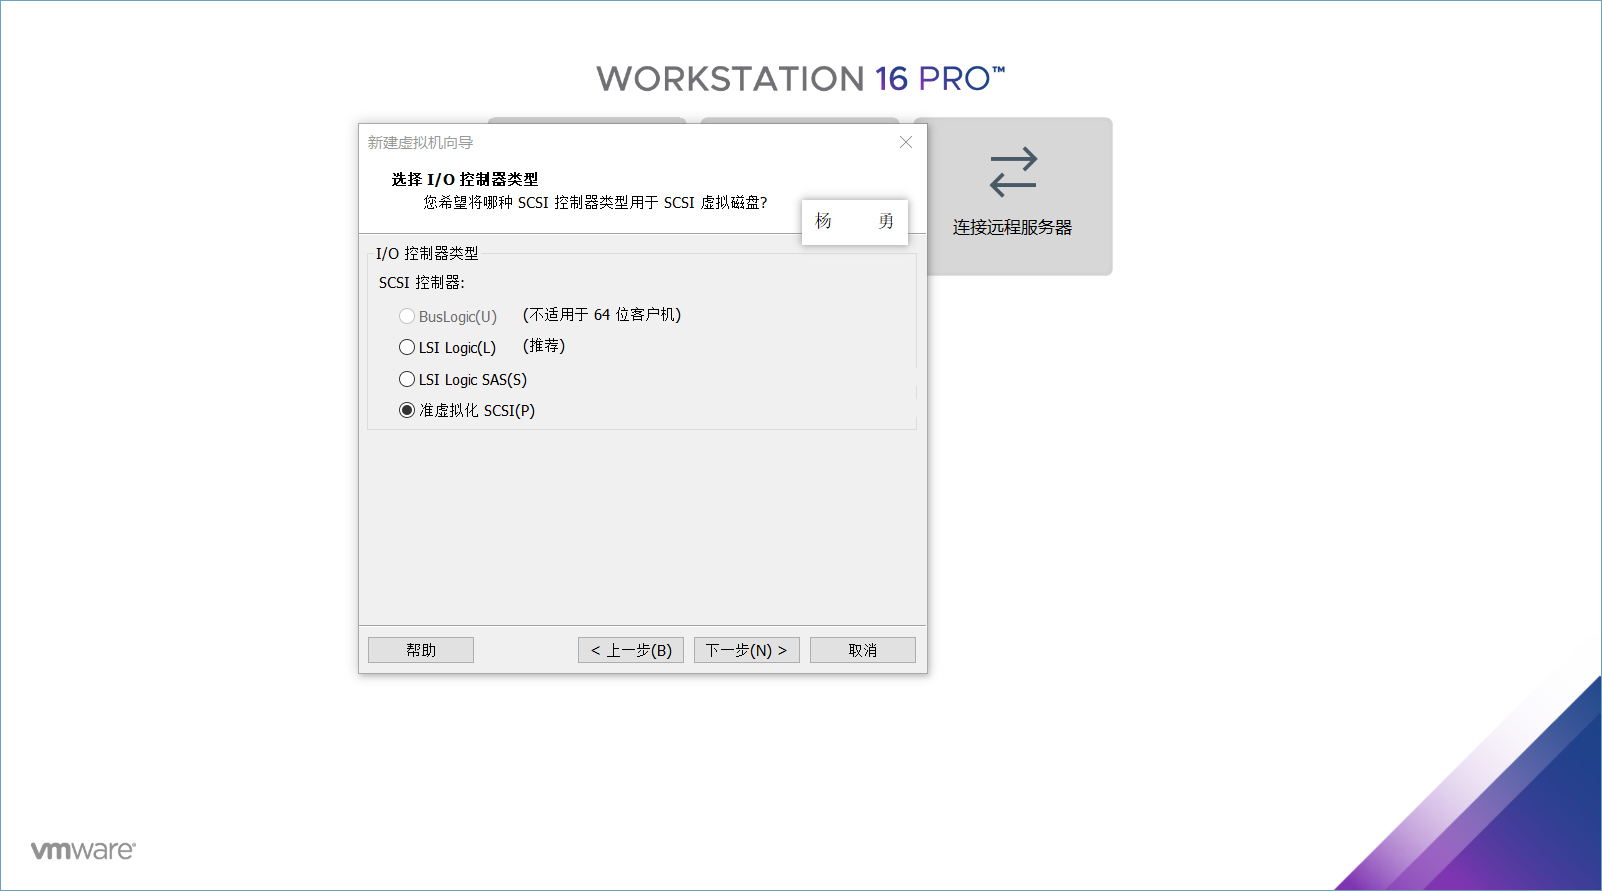The height and width of the screenshot is (891, 1602).
Task: Click the 杨 勇 tooltip box
Action: coord(855,222)
